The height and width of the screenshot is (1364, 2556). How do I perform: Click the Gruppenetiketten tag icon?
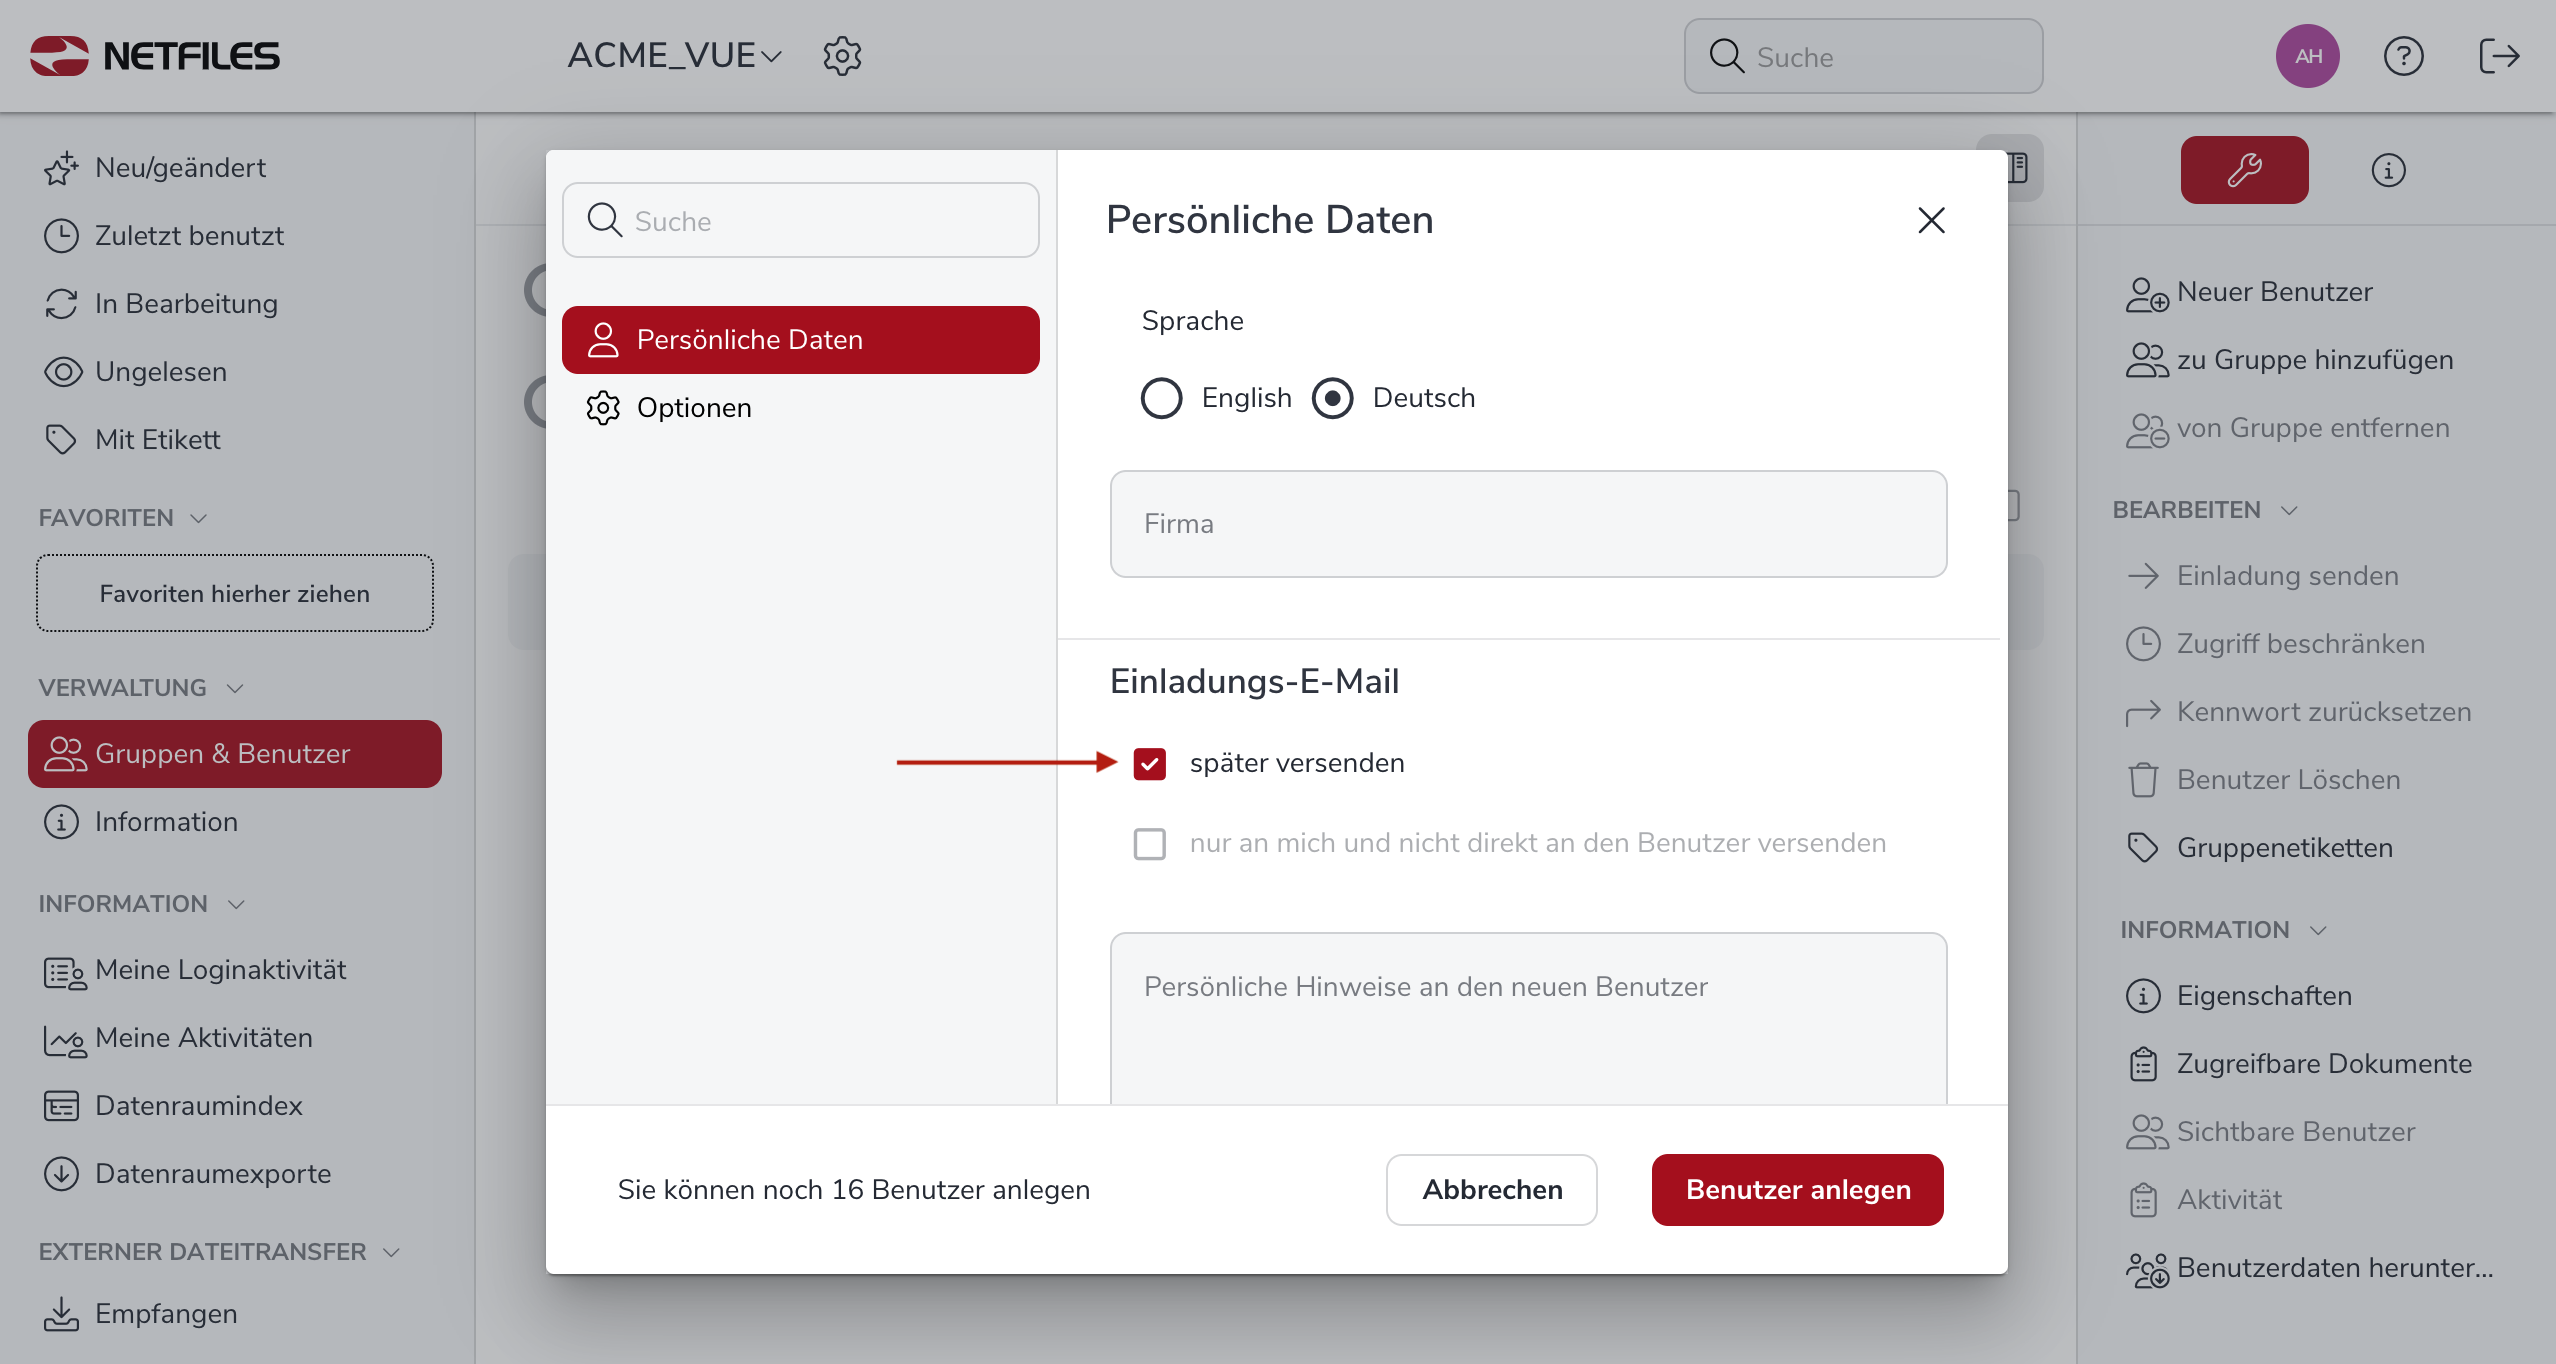2143,848
